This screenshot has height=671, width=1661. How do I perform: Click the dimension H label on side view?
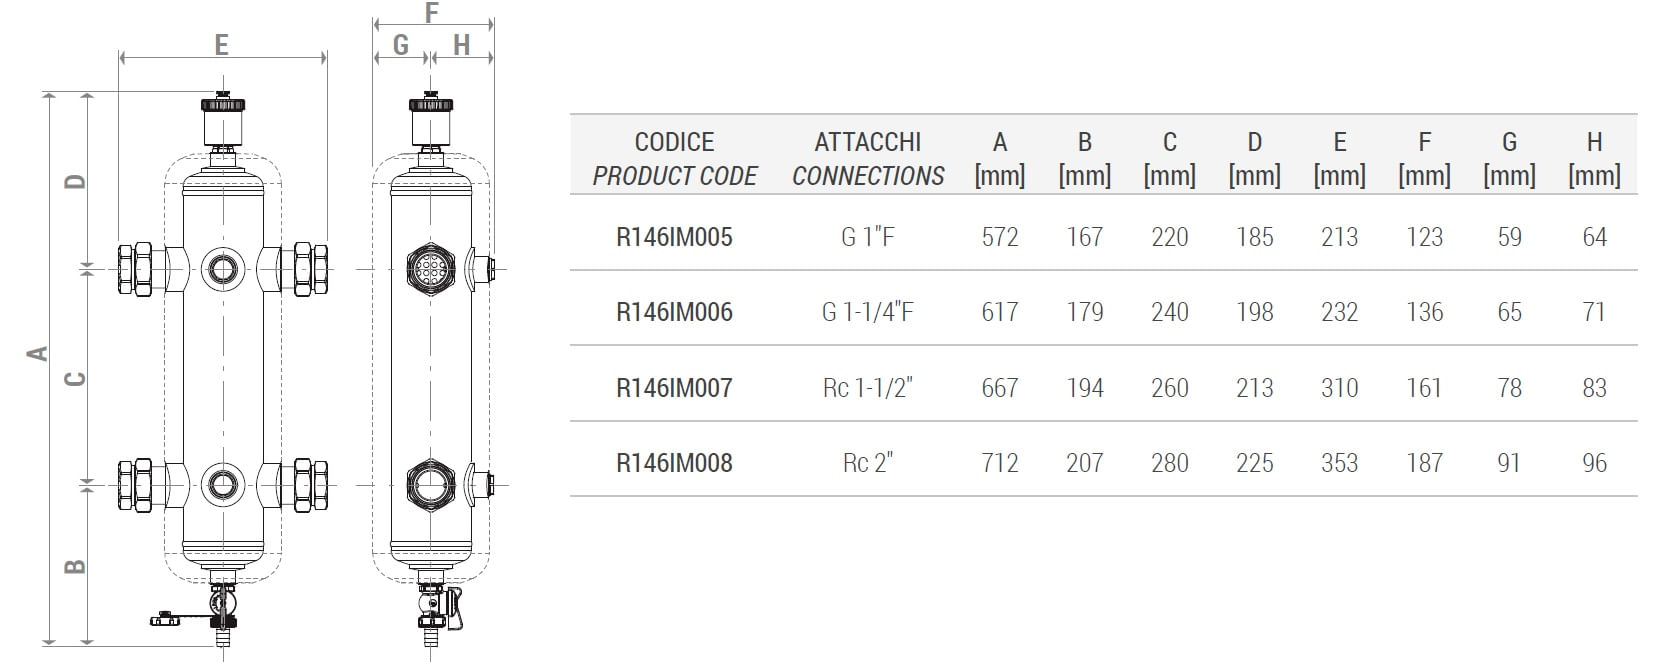point(462,44)
